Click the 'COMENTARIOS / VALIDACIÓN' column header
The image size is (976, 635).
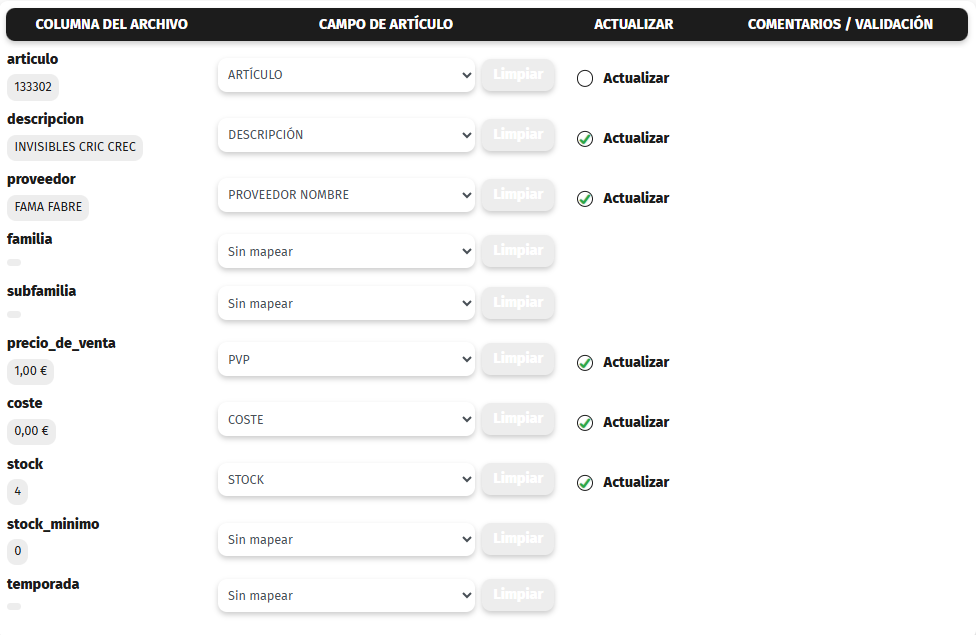(x=840, y=24)
